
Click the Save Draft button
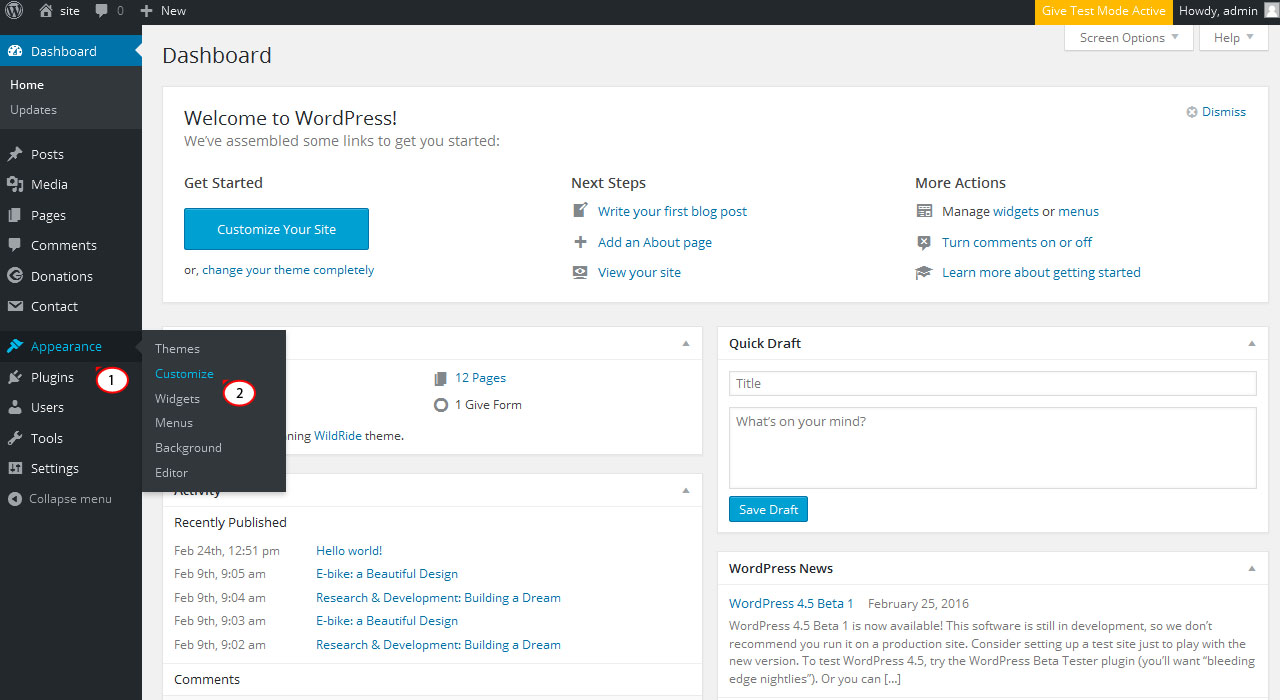click(768, 509)
